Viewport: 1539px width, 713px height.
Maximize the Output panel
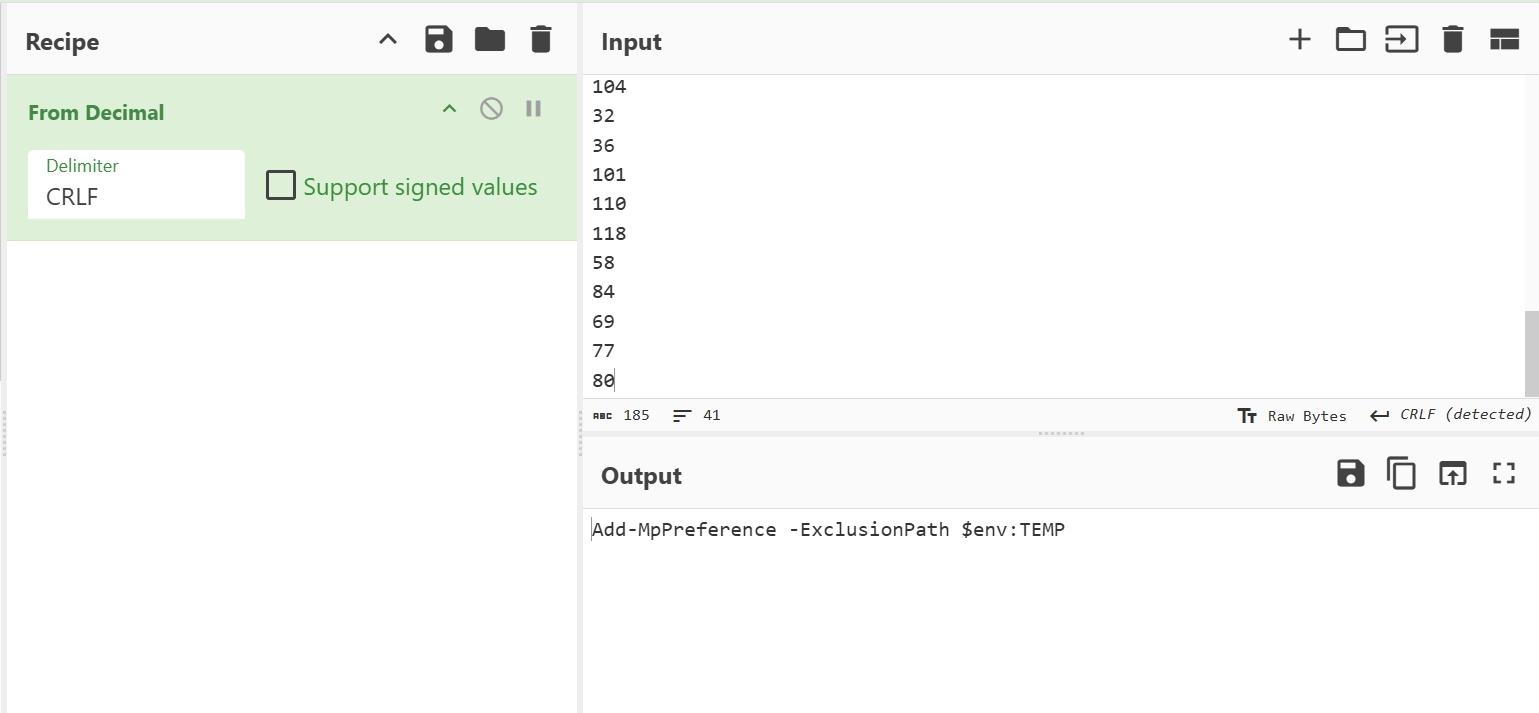tap(1503, 473)
